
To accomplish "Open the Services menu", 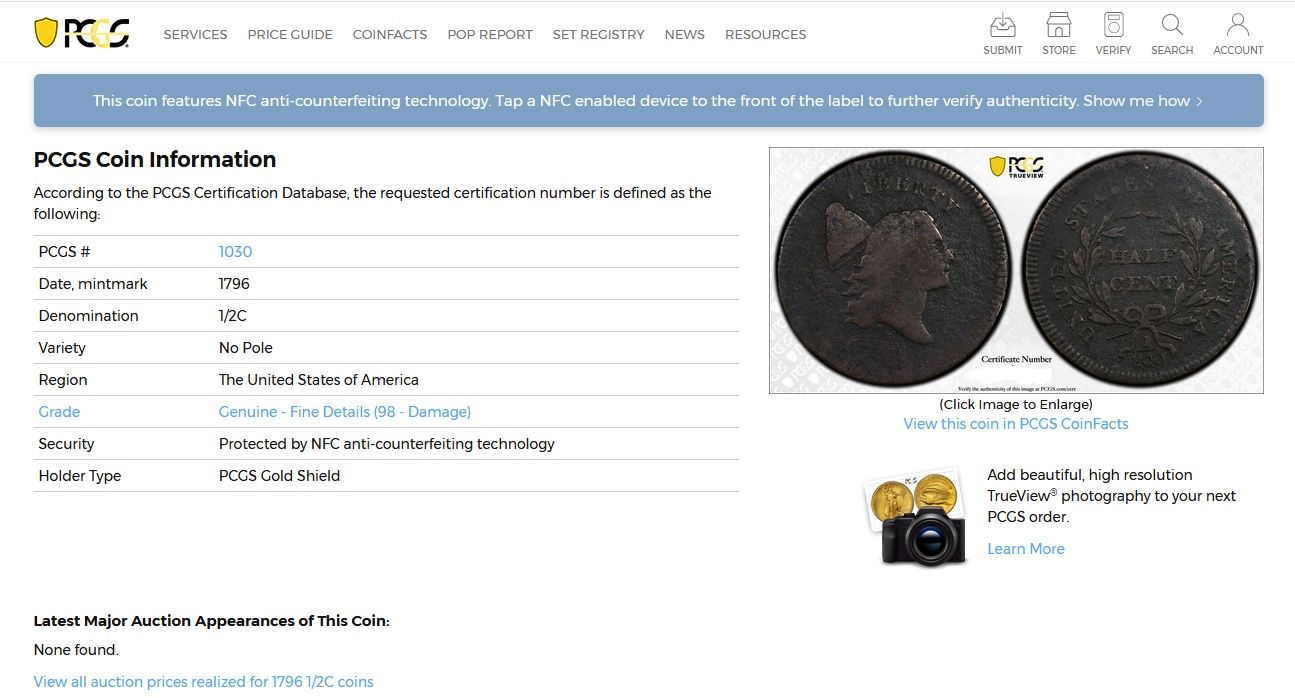I will pyautogui.click(x=195, y=34).
